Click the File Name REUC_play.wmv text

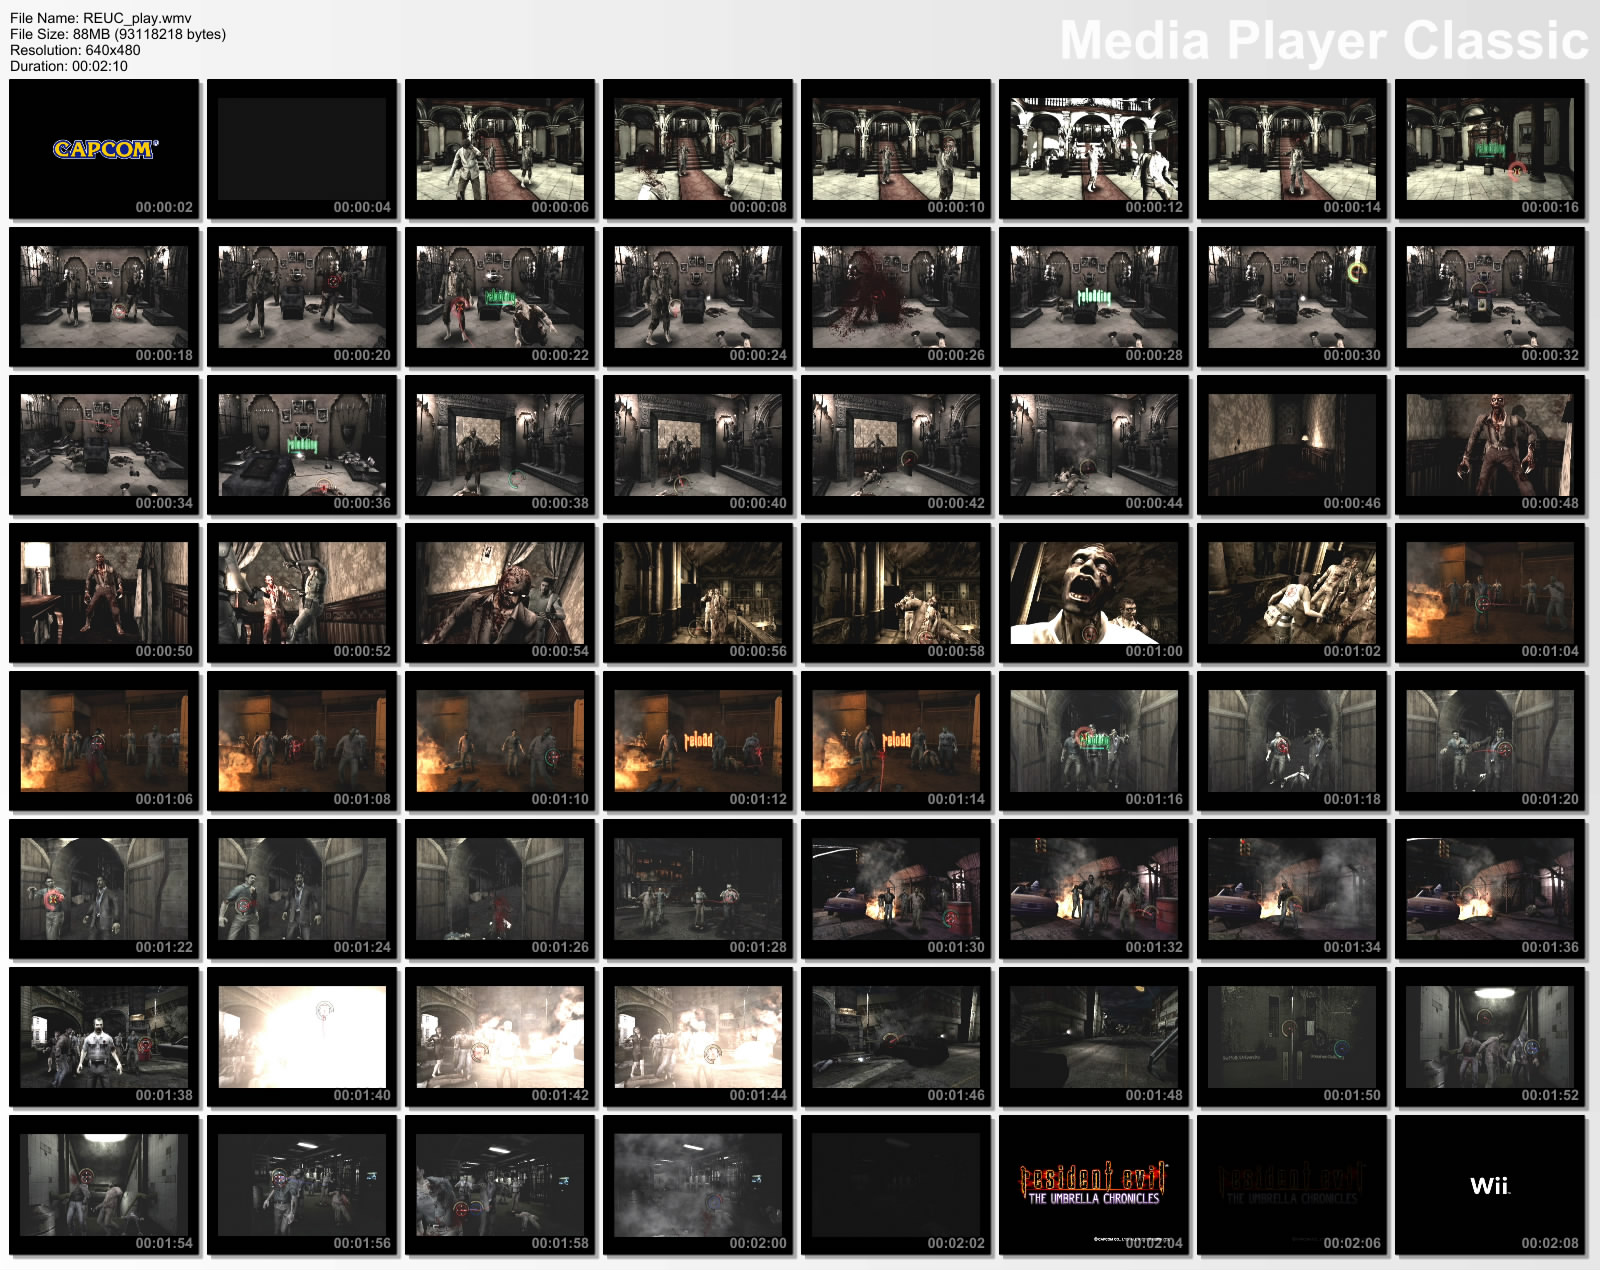[x=101, y=18]
